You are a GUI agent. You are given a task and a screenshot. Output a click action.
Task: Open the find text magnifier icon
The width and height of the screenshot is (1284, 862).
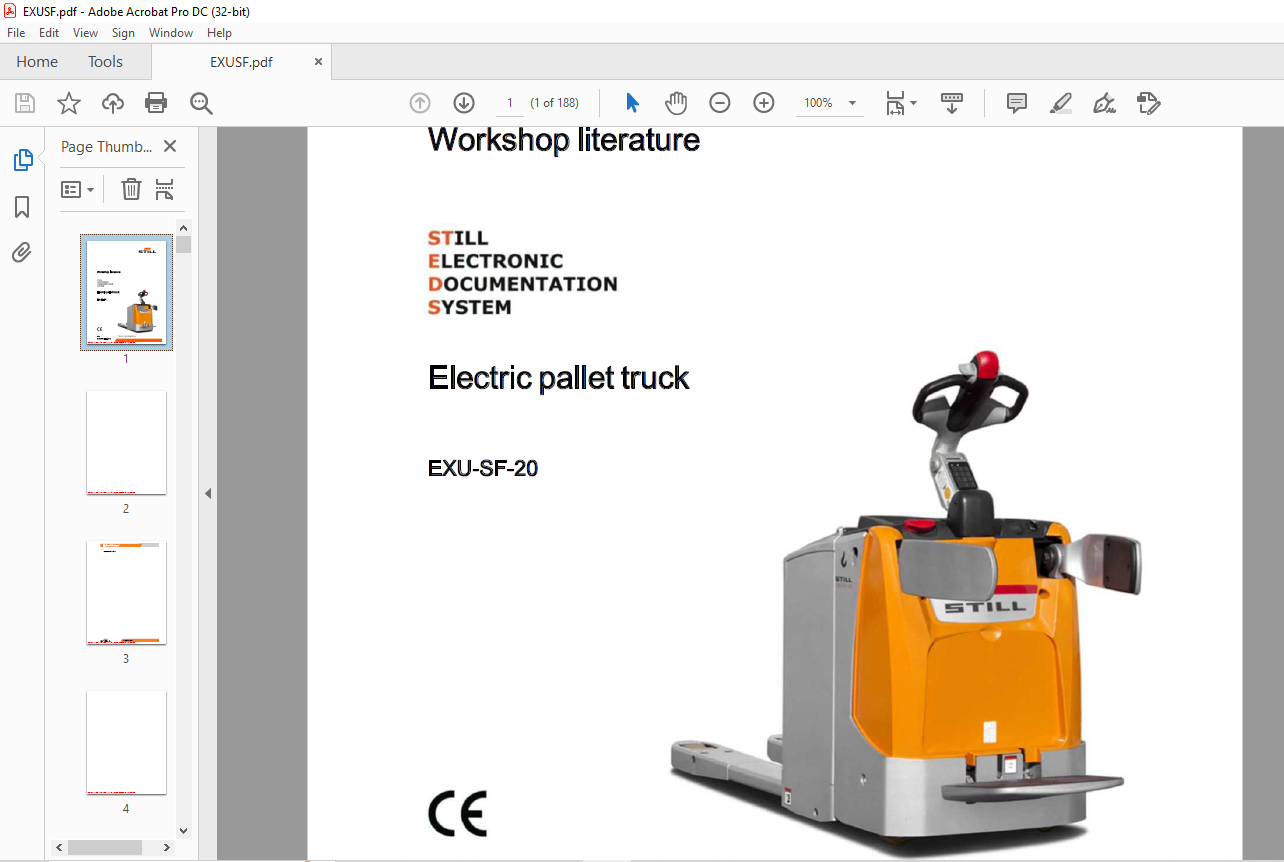pos(201,103)
